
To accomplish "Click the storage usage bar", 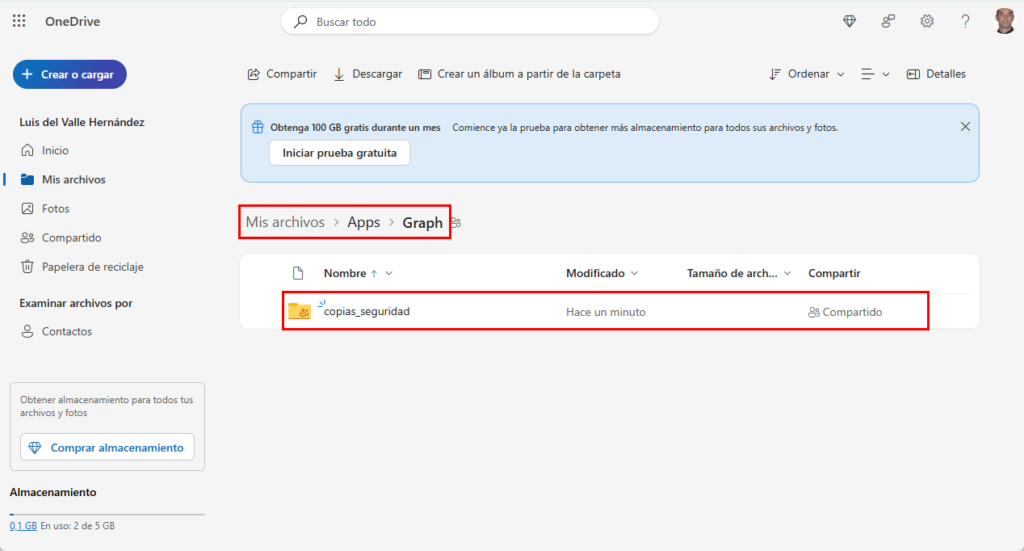I will (x=107, y=514).
